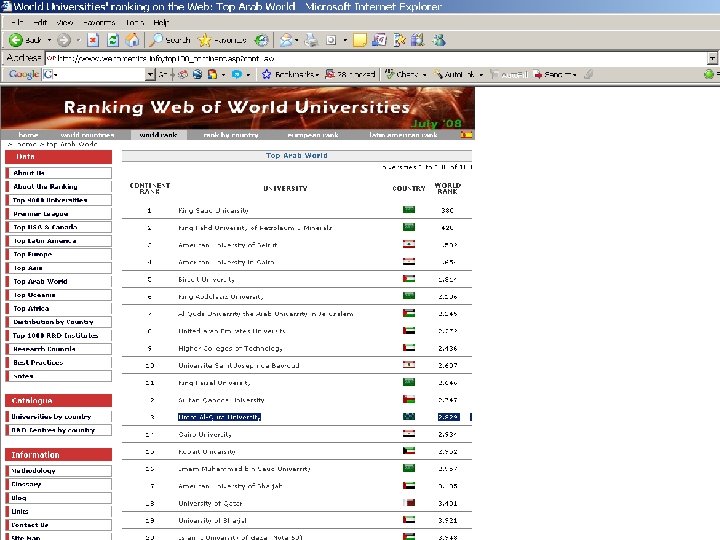Viewport: 720px width, 540px height.
Task: Click into the Google toolbar search box
Action: [x=95, y=74]
